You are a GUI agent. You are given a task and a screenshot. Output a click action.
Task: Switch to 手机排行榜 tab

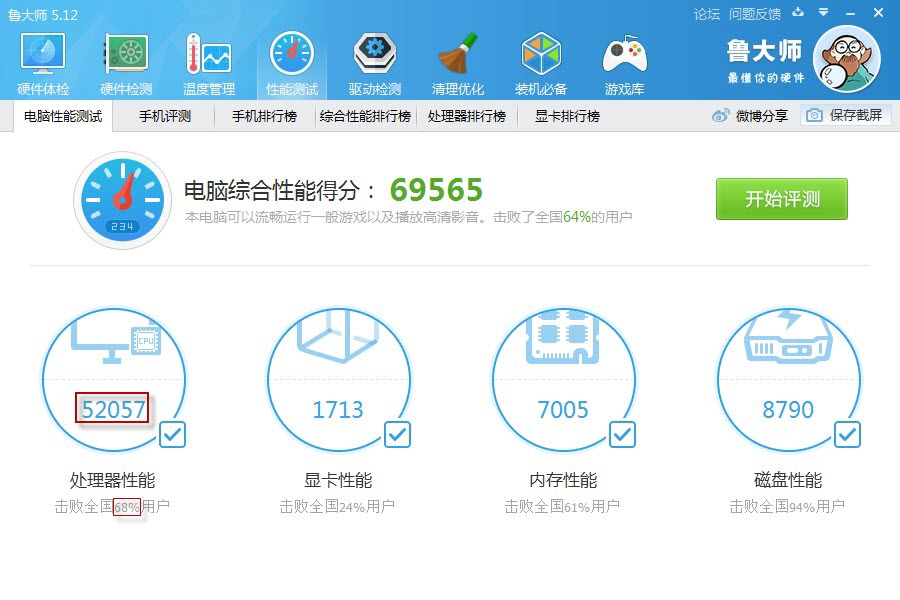264,116
